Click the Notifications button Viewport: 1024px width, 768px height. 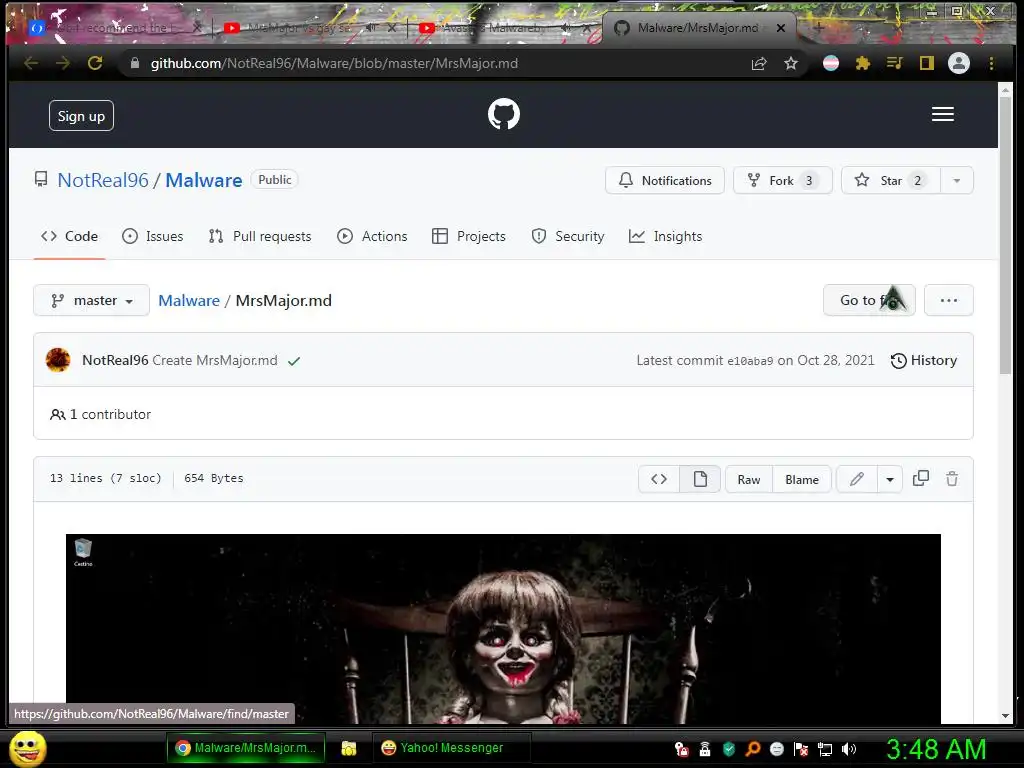click(x=665, y=180)
